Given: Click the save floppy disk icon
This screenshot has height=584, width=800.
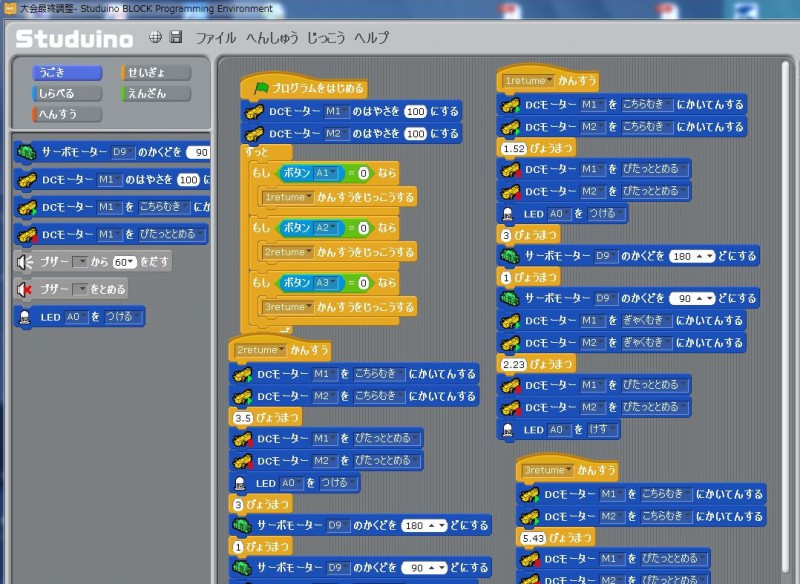Looking at the screenshot, I should [176, 37].
